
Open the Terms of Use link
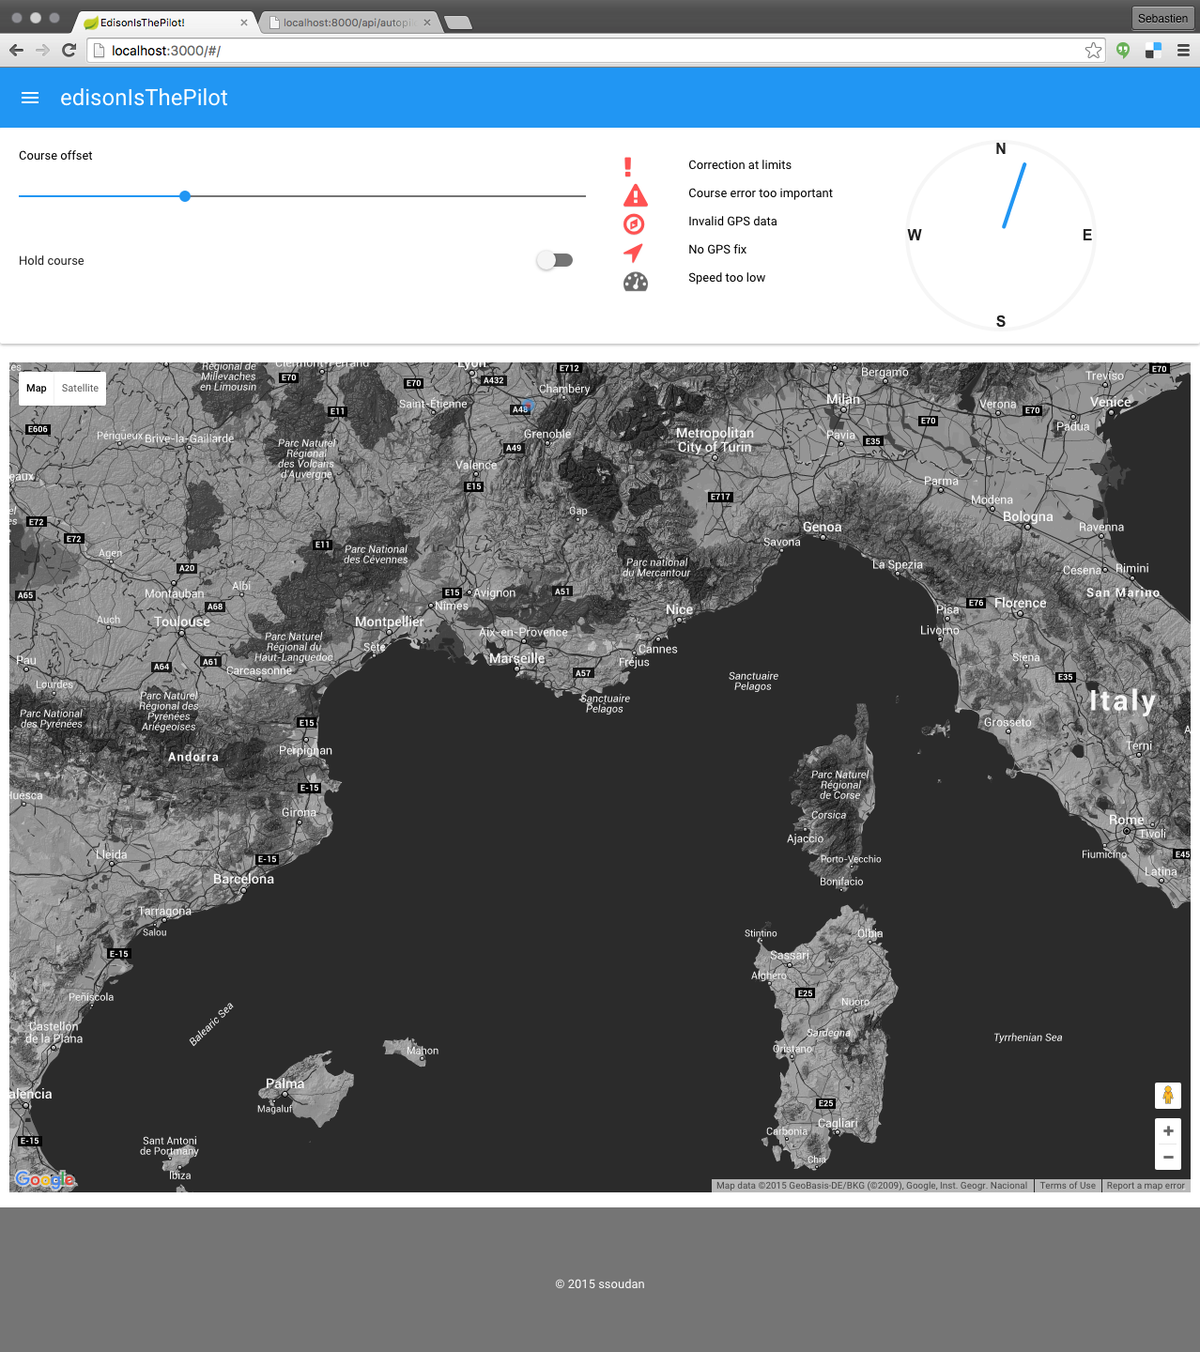(x=1067, y=1186)
